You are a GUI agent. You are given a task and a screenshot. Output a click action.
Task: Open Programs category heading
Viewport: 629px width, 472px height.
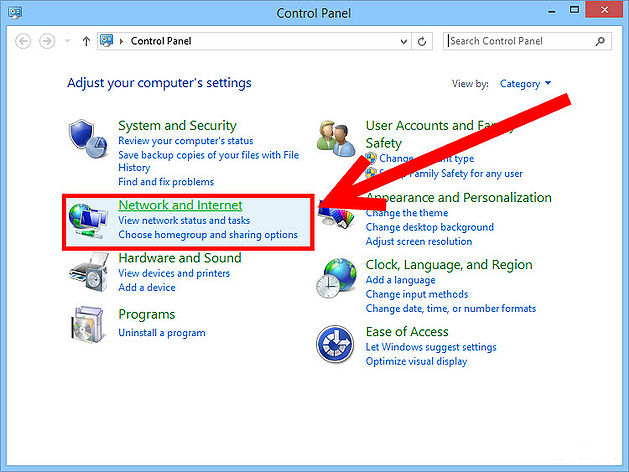[x=147, y=314]
